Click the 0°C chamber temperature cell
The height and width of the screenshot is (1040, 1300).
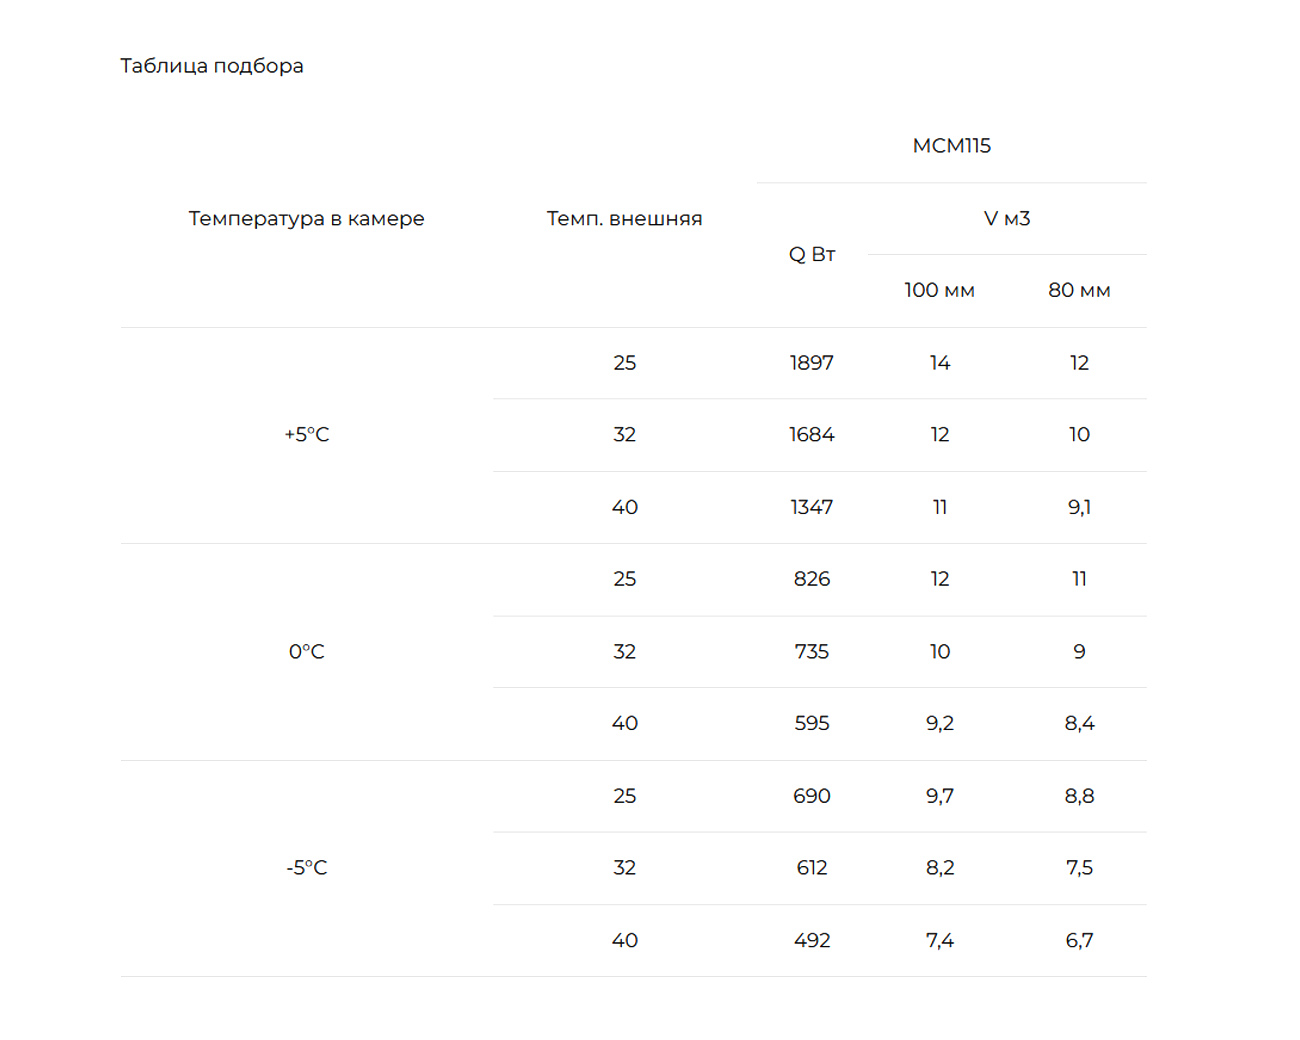tap(306, 652)
